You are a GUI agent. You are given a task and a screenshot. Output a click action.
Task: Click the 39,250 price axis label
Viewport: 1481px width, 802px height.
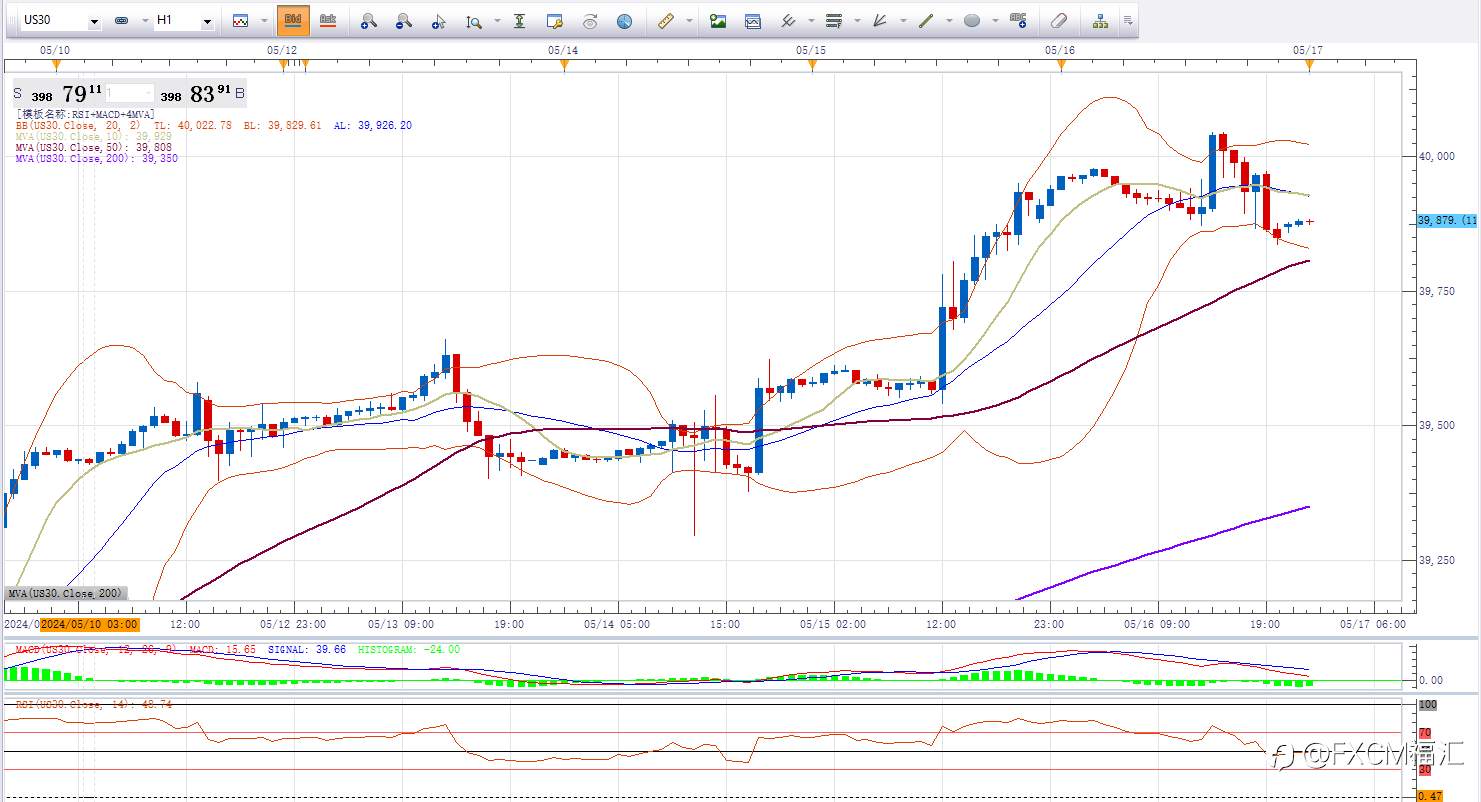point(1437,560)
